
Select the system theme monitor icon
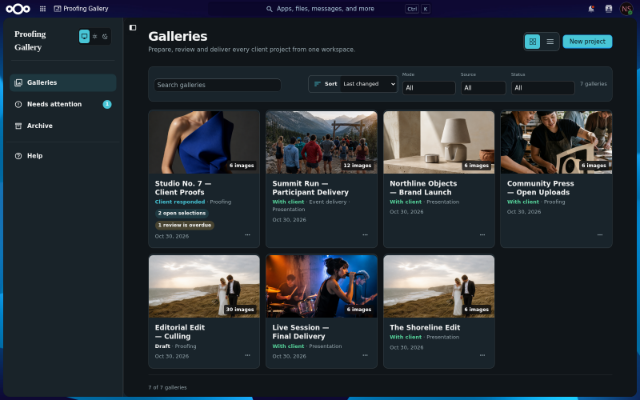point(84,36)
